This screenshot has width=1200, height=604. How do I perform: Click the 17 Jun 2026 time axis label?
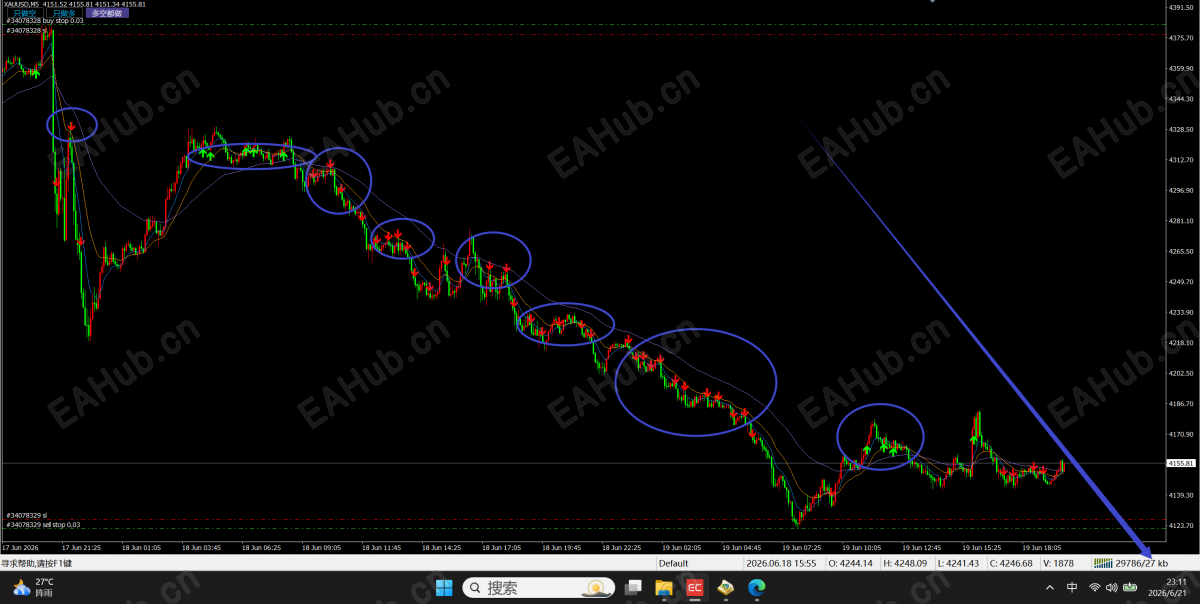[x=20, y=548]
